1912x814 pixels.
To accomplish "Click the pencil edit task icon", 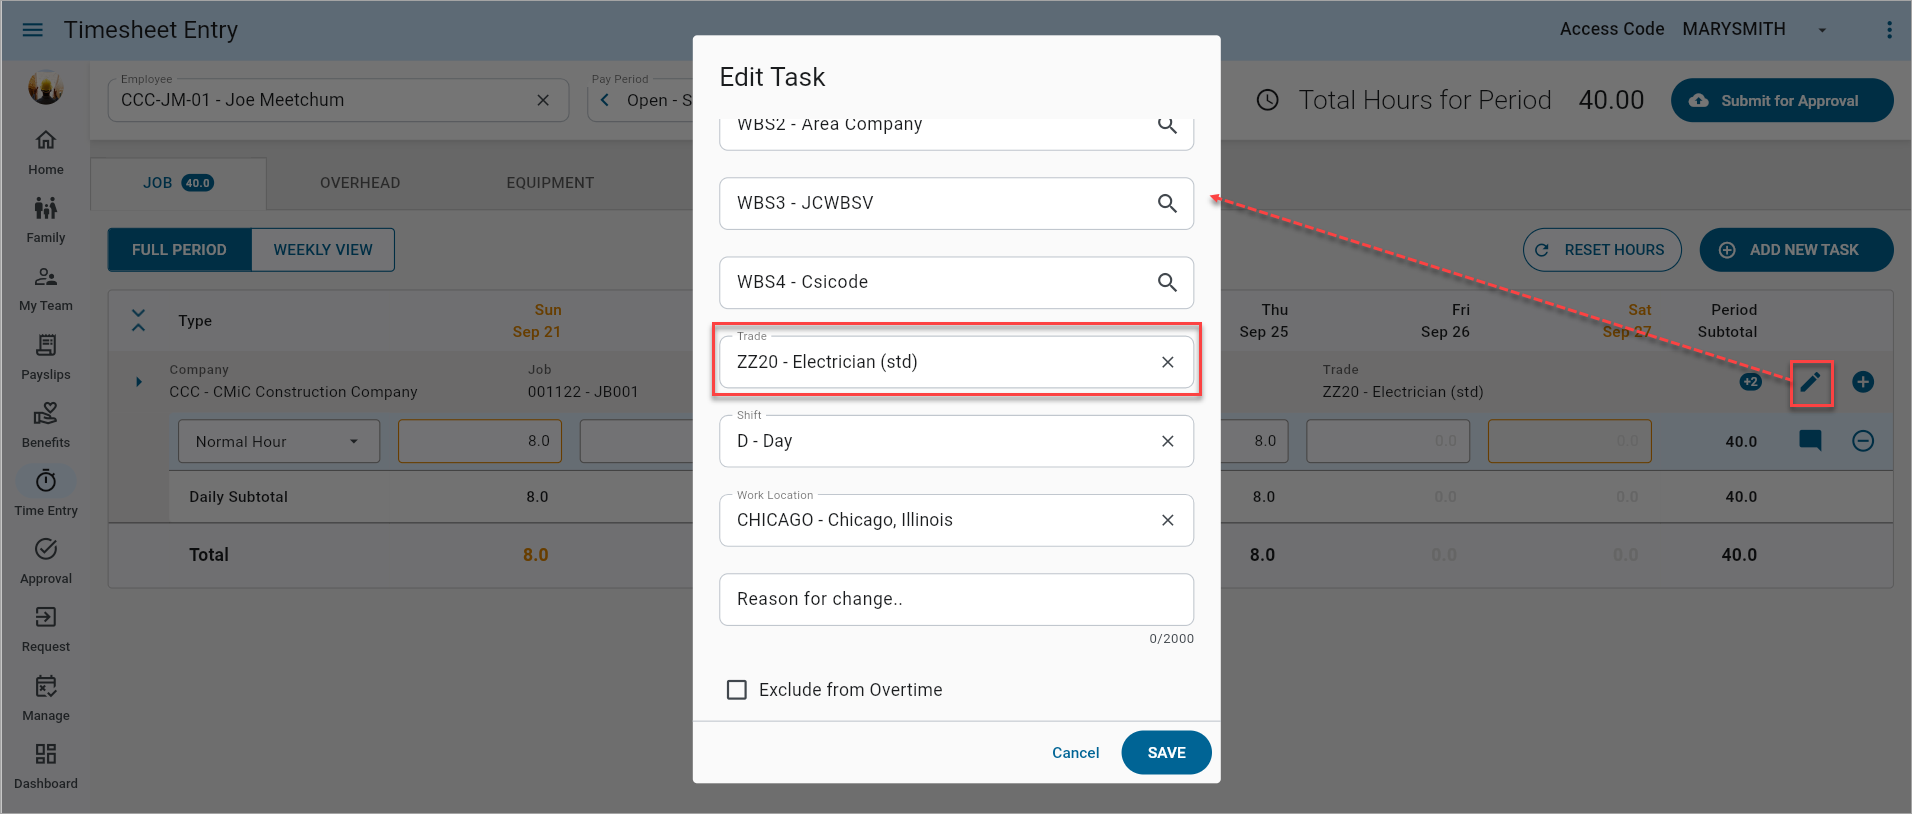I will [1810, 382].
